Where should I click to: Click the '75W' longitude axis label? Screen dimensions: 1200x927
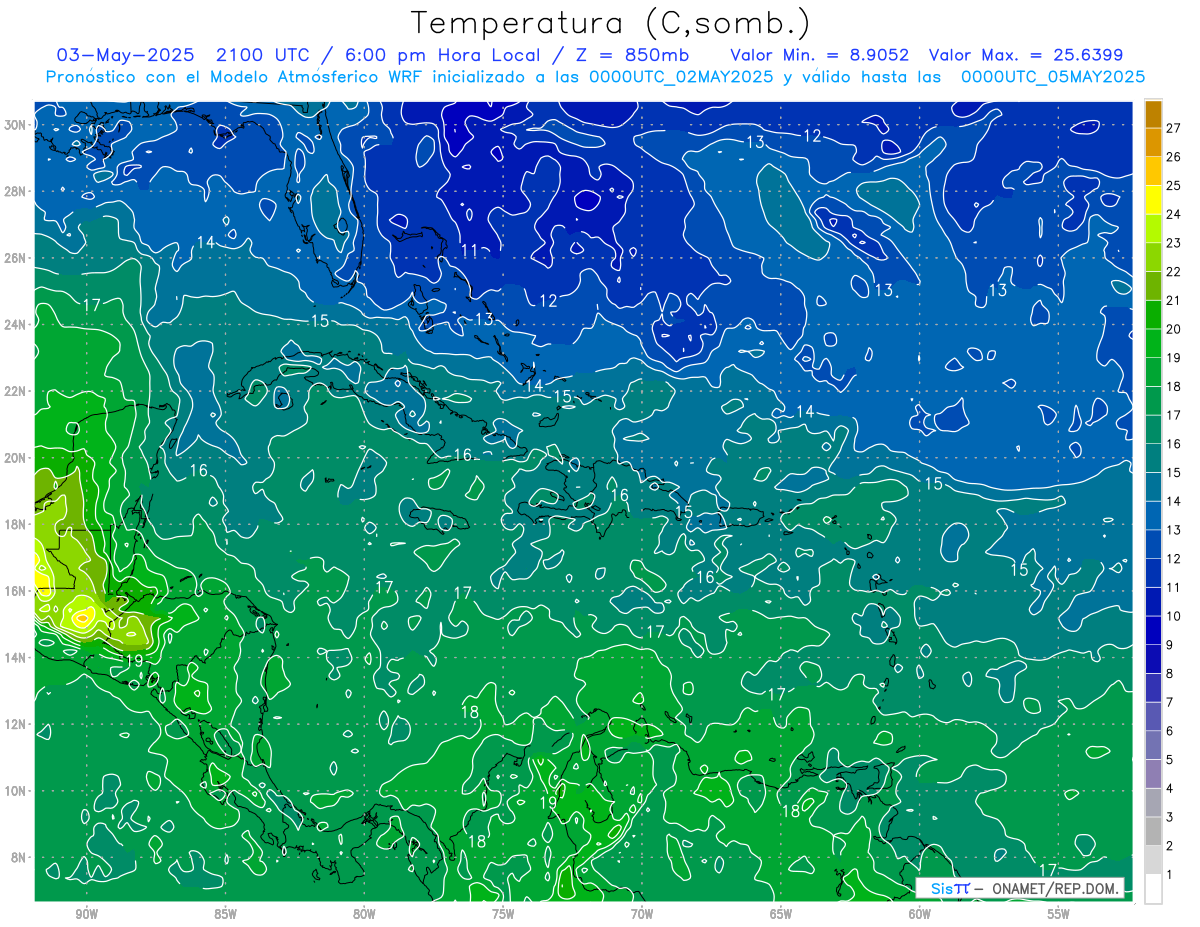coord(503,914)
